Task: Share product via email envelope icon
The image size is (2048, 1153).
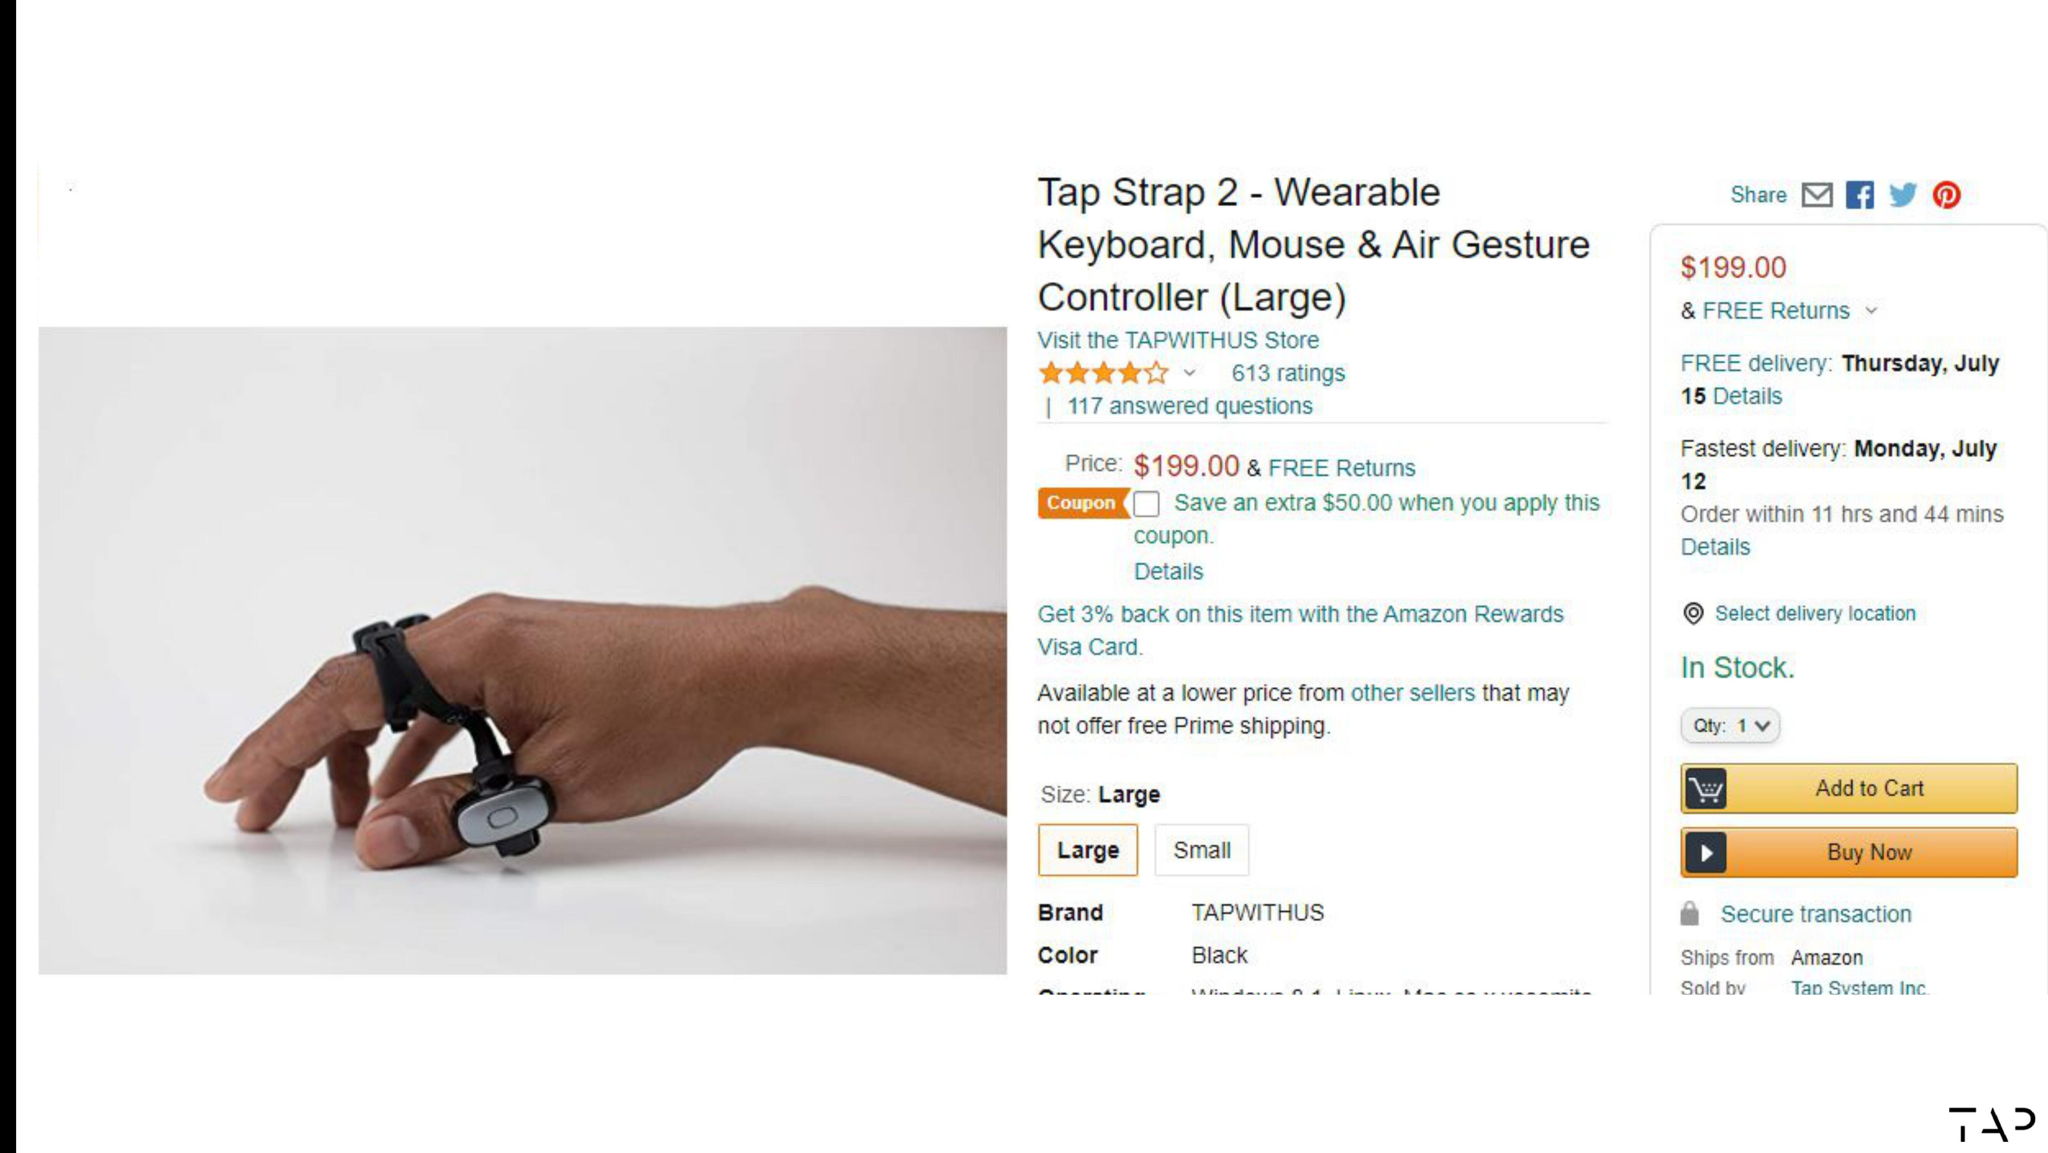Action: (x=1817, y=195)
